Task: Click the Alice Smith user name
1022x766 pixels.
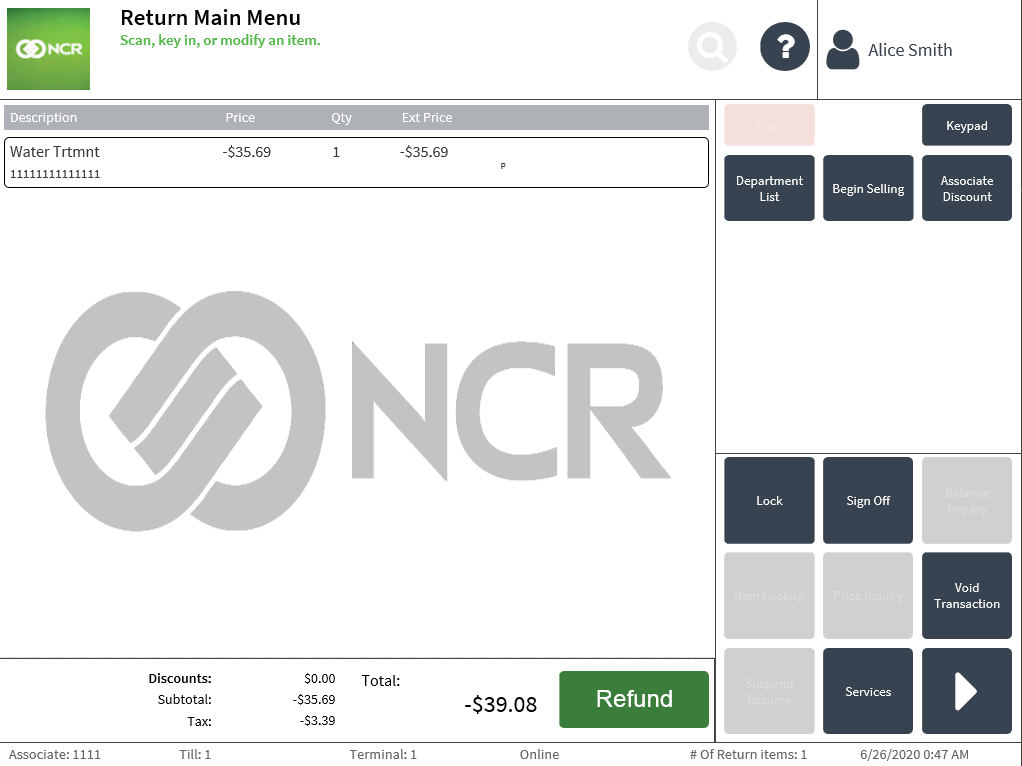Action: tap(910, 50)
